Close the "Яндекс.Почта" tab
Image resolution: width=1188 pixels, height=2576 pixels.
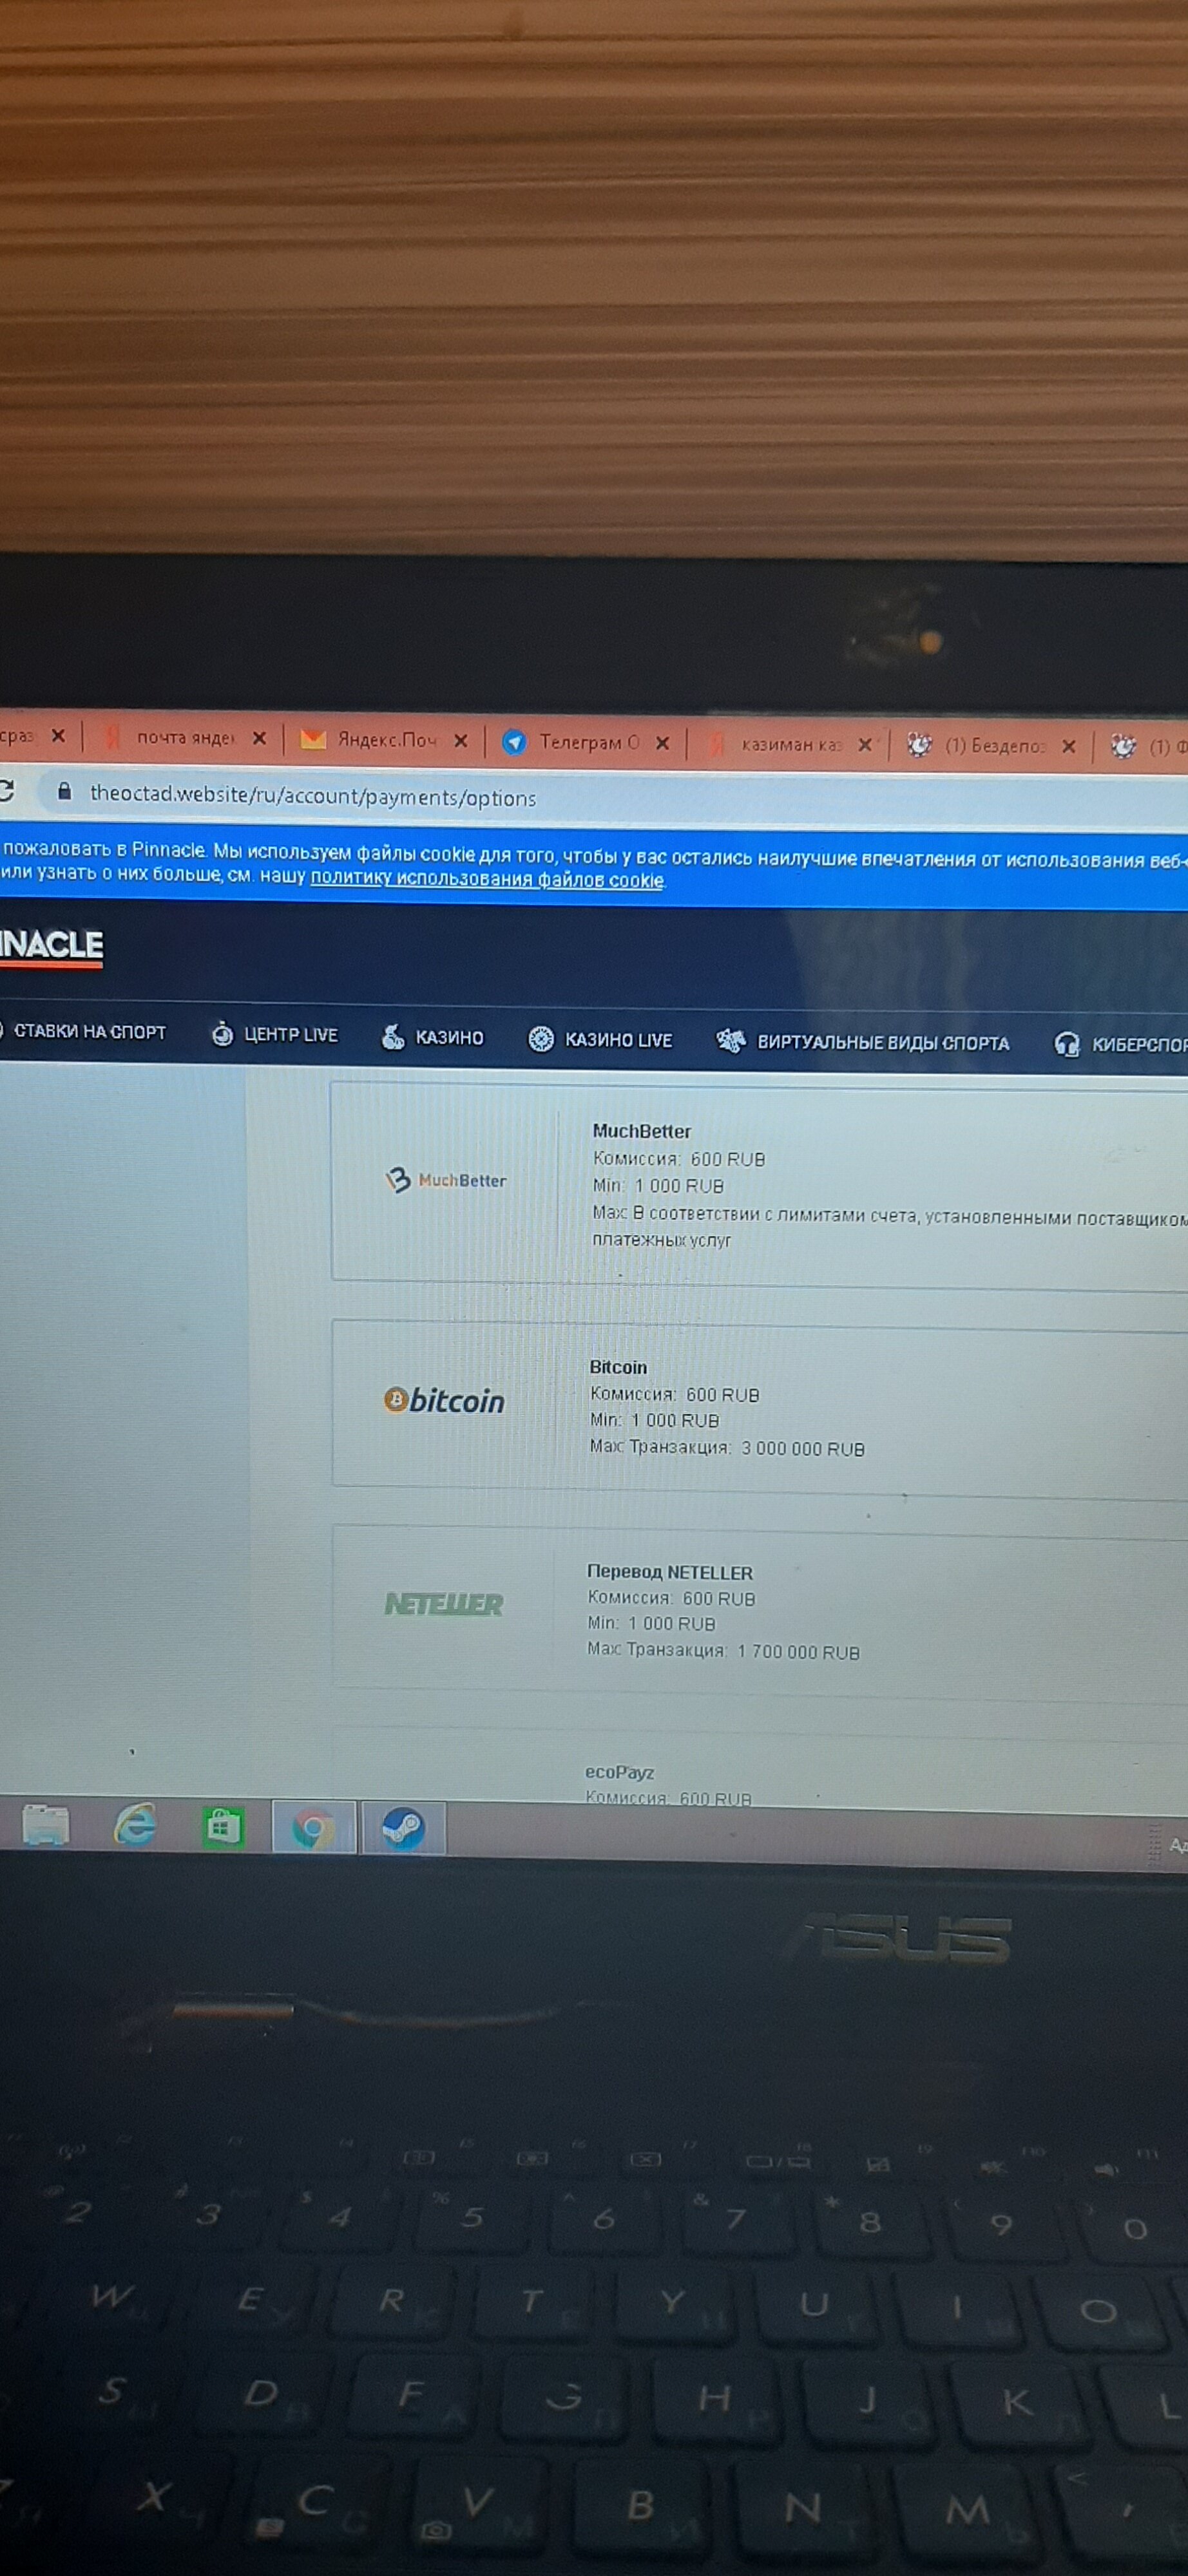tap(461, 741)
